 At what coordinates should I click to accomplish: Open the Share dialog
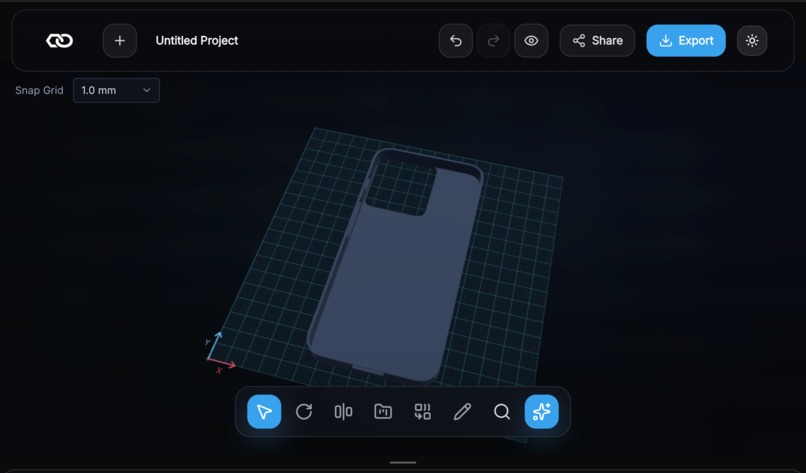pos(597,41)
